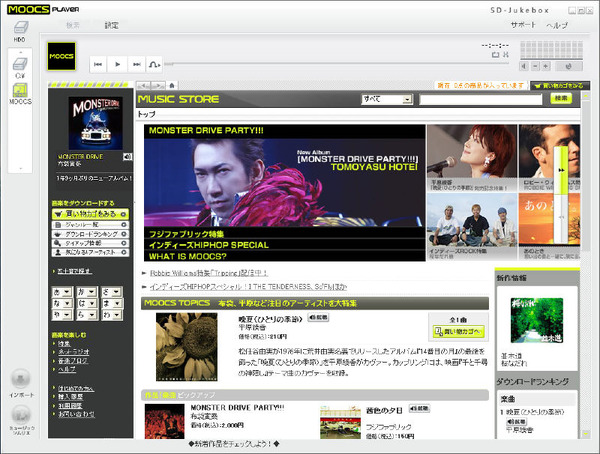The width and height of the screenshot is (600, 454).
Task: Open the ま kana dropdown
Action: click(112, 303)
